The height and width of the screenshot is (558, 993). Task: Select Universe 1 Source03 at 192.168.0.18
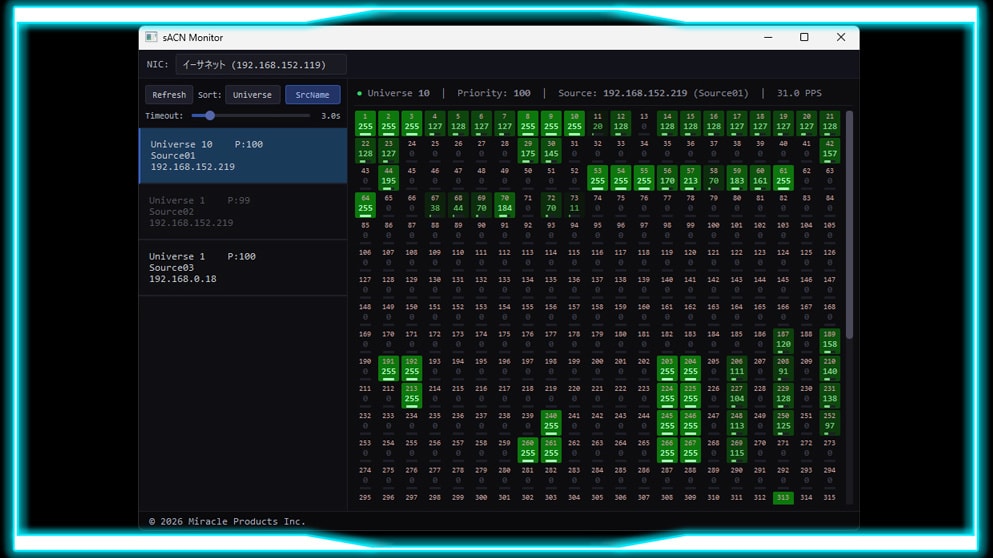point(243,268)
